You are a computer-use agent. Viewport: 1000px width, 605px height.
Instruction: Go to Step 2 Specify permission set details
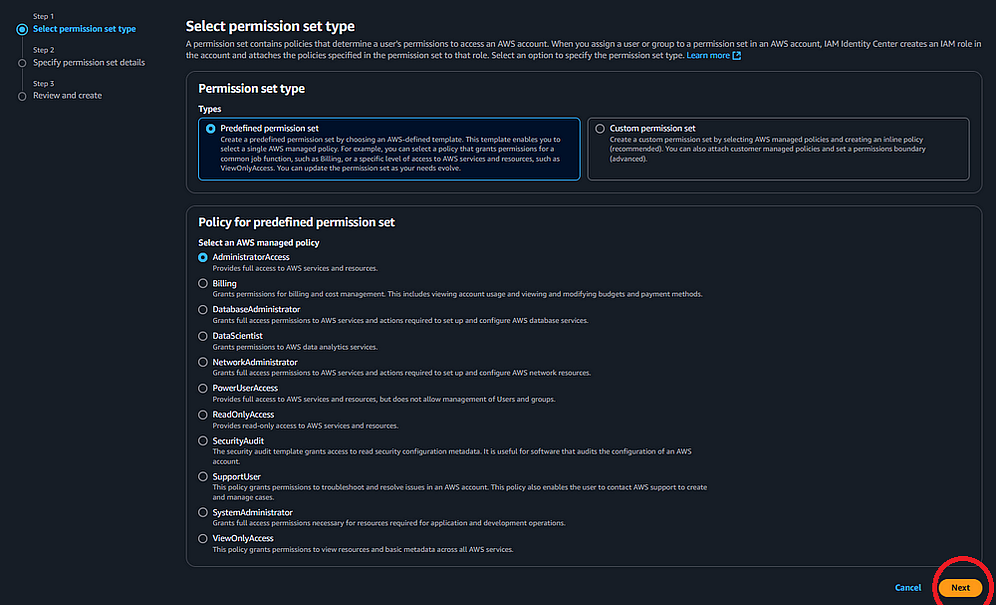pyautogui.click(x=89, y=62)
